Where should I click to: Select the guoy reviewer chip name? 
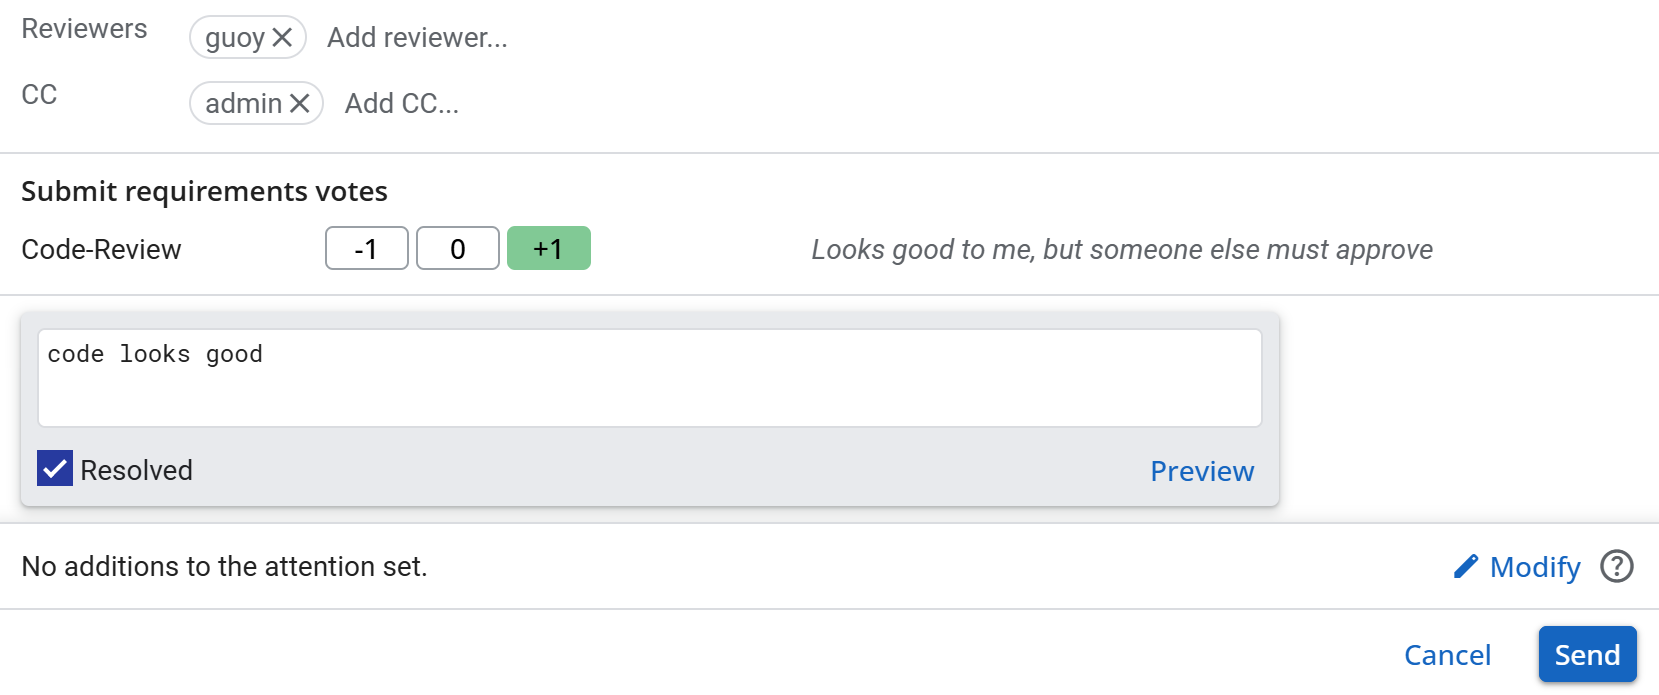[x=235, y=38]
